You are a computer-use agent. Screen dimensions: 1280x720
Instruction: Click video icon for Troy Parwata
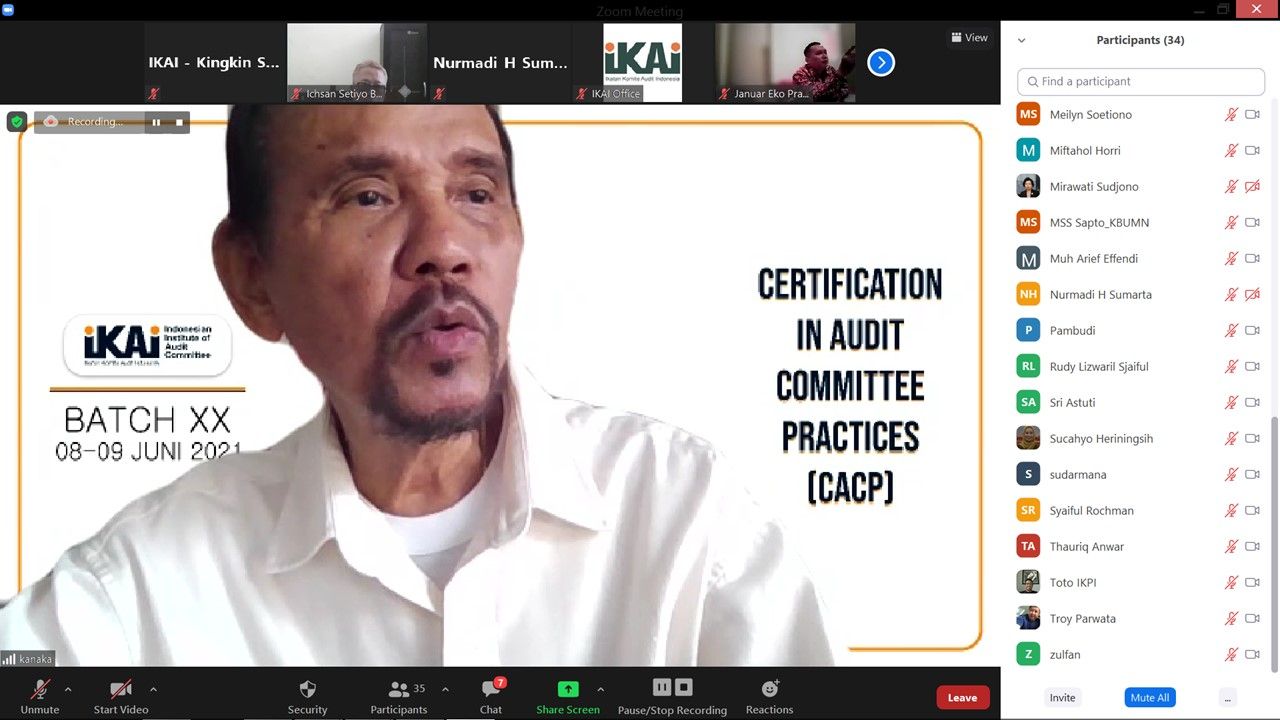click(x=1252, y=619)
